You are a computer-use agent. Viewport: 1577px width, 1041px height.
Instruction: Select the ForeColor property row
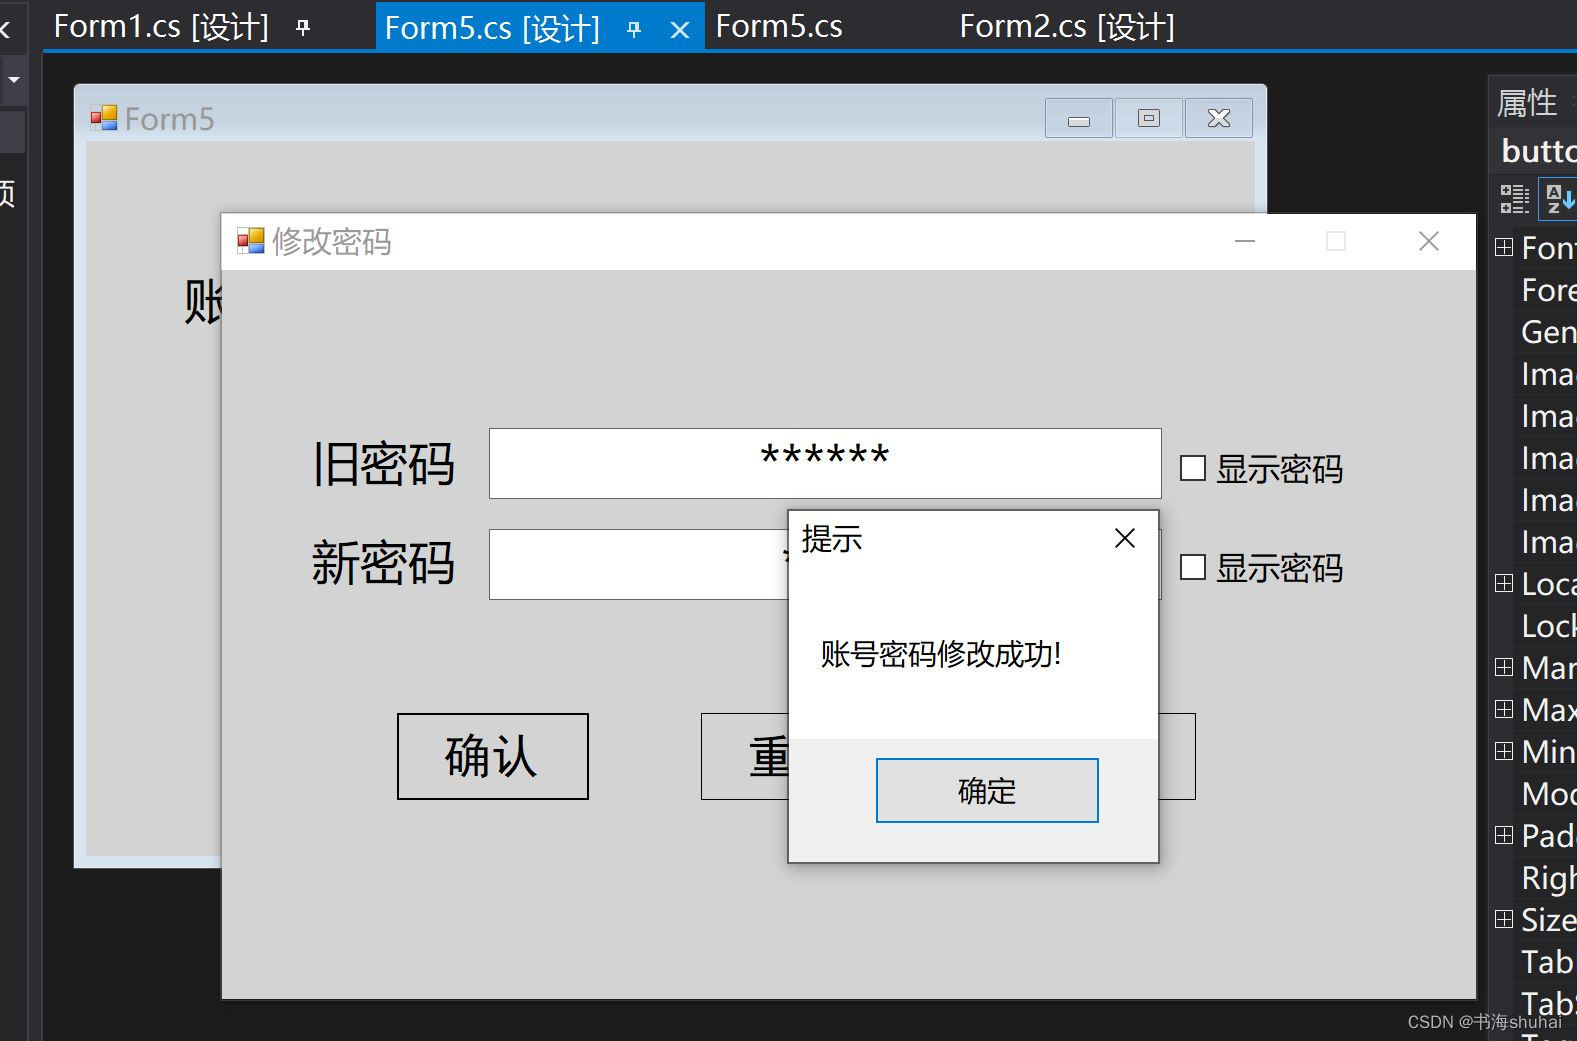pos(1536,290)
